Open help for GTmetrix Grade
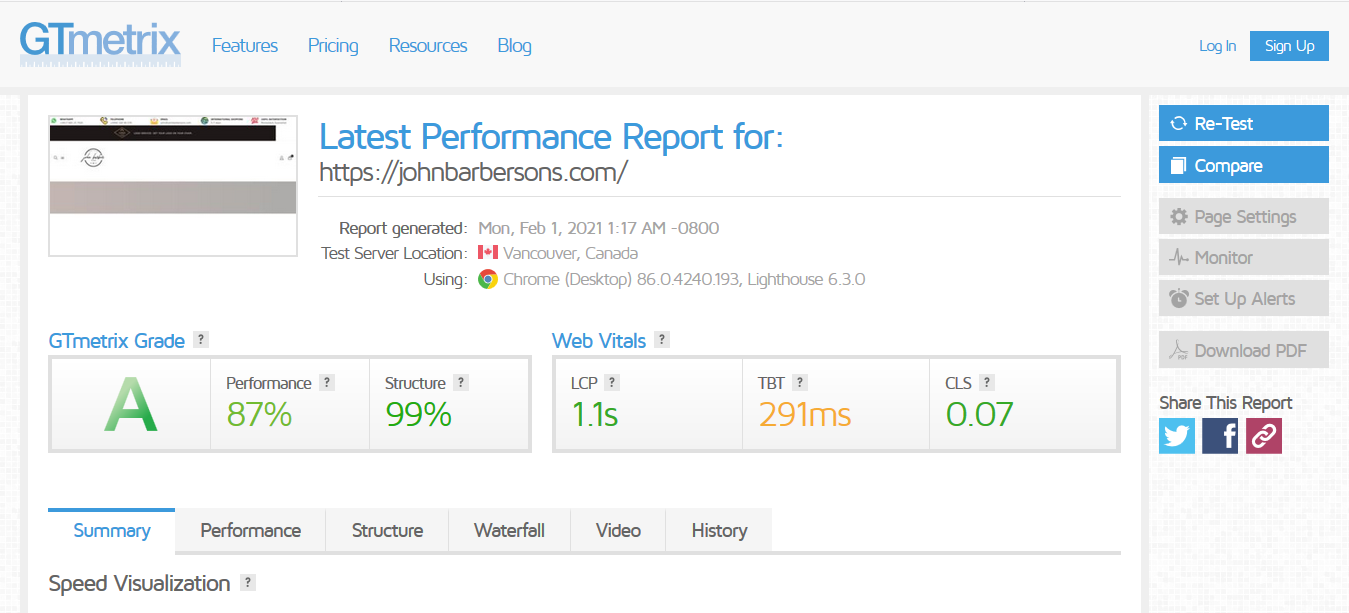The image size is (1349, 613). click(x=201, y=340)
